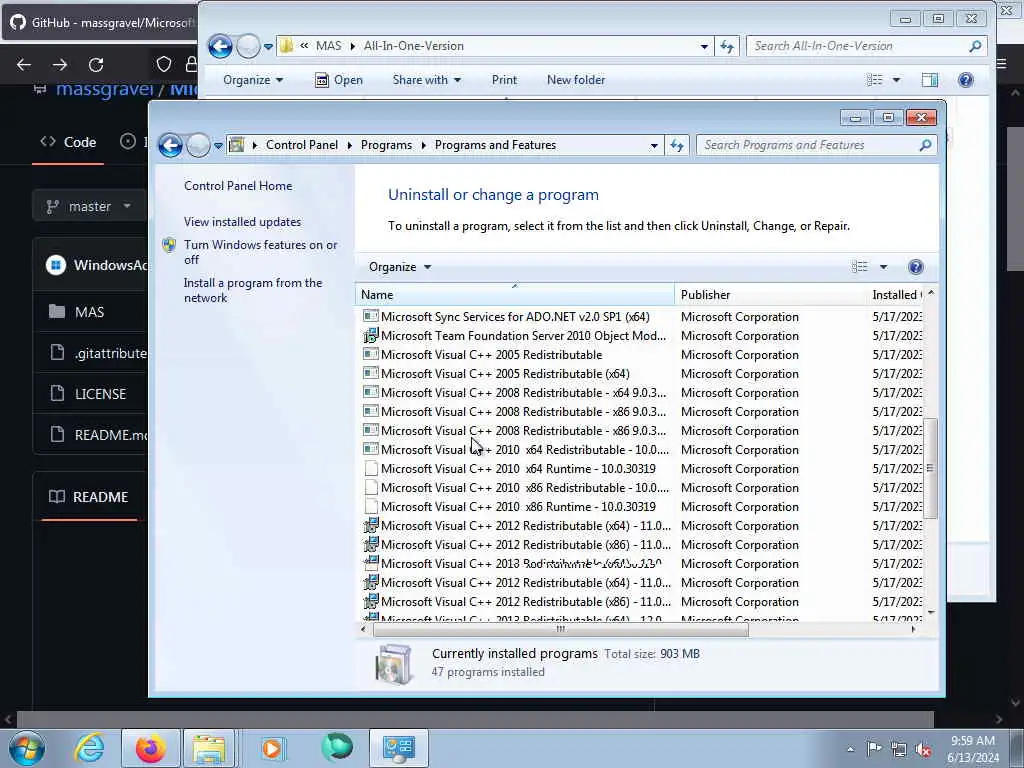The image size is (1024, 768).
Task: Open Share with dropdown in explorer window
Action: (426, 80)
